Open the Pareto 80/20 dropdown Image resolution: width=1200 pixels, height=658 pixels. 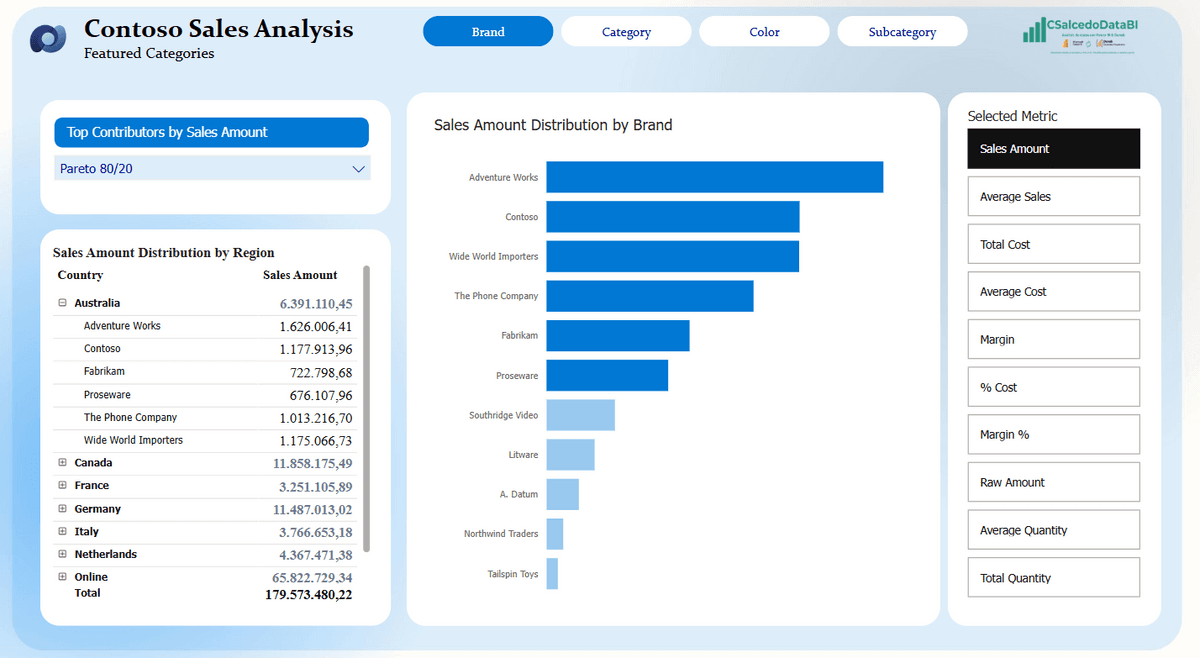tap(212, 169)
